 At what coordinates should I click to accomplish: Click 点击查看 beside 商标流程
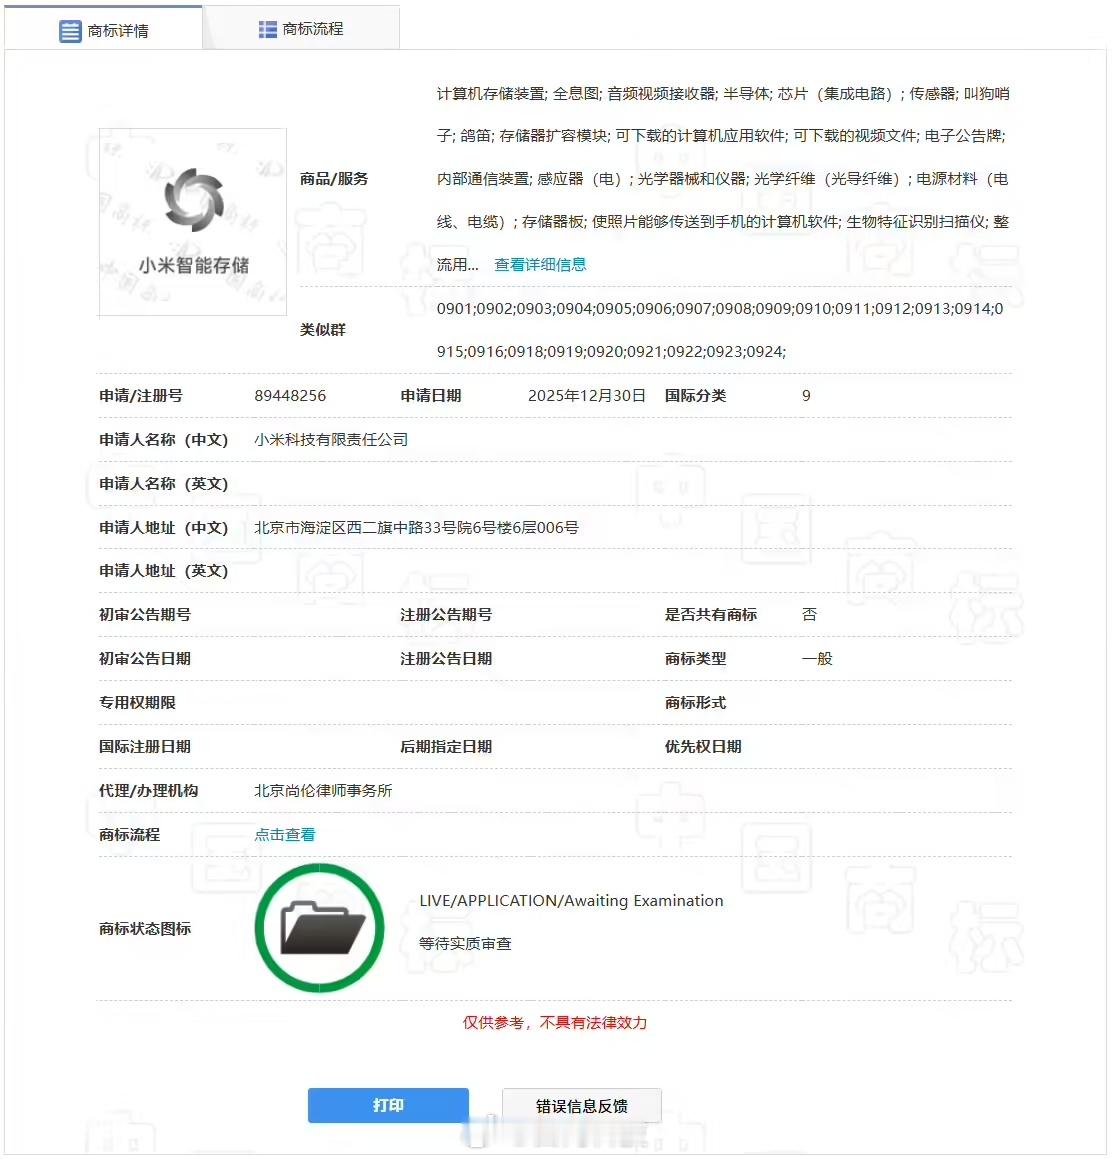coord(284,833)
